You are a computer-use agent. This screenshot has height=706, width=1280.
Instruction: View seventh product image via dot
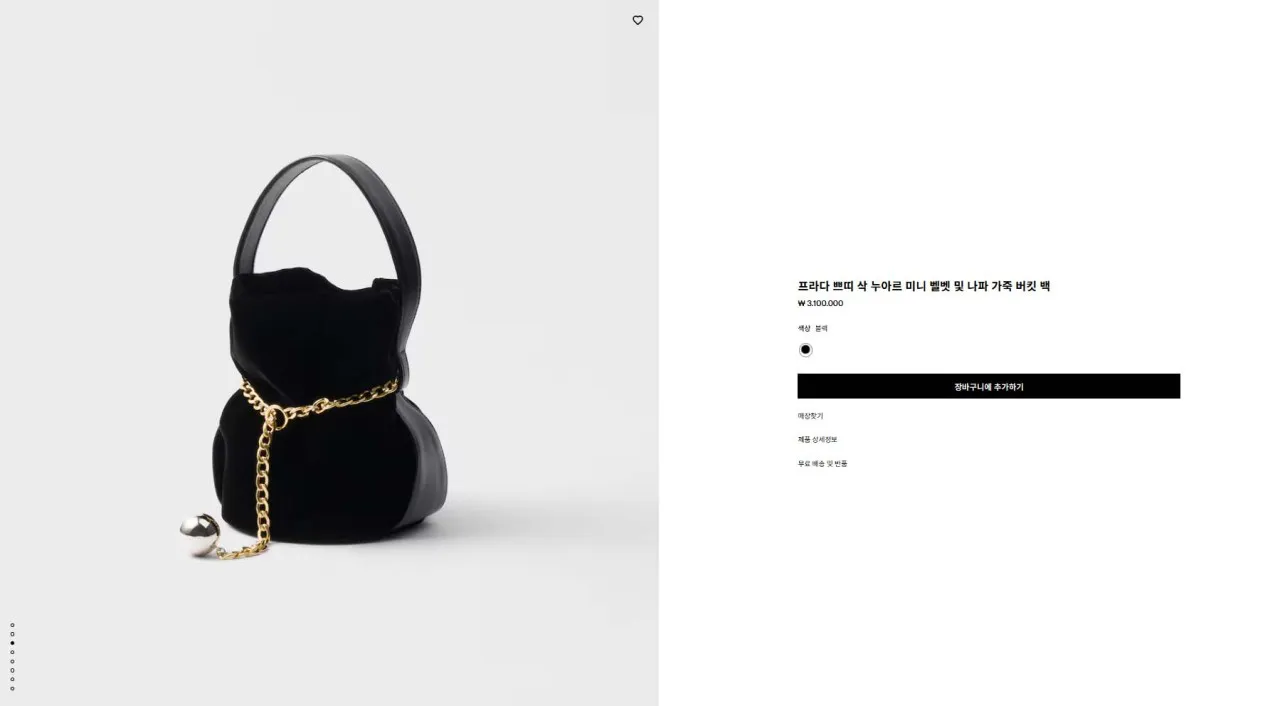[x=12, y=679]
